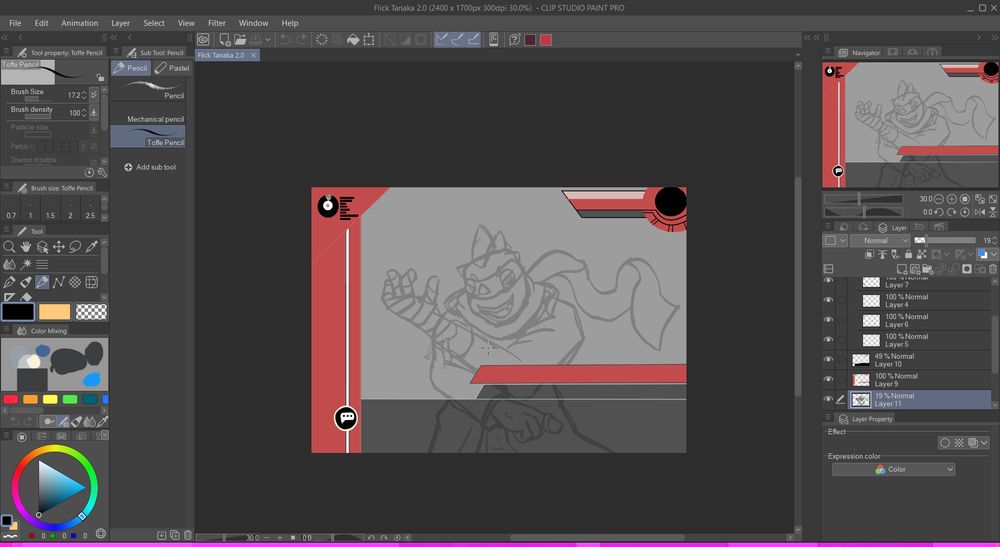Screen dimensions: 1000x547
Task: Hide Layer 9 with eye icon
Action: pyautogui.click(x=828, y=380)
